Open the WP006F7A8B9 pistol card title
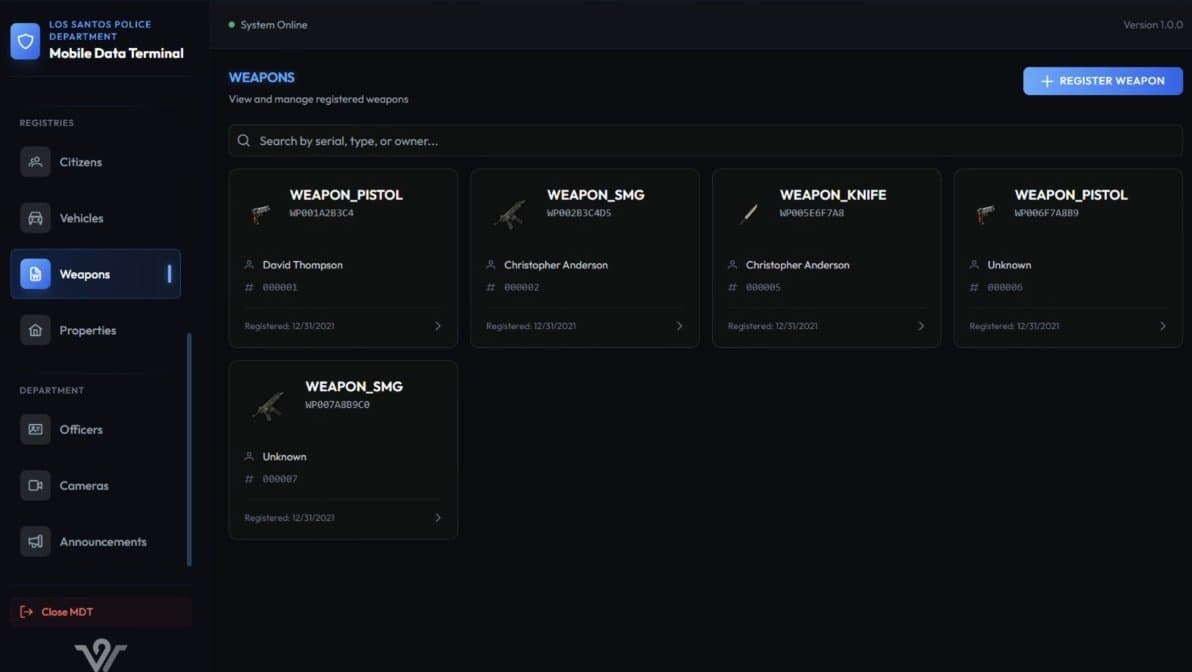The width and height of the screenshot is (1192, 672). click(1070, 195)
